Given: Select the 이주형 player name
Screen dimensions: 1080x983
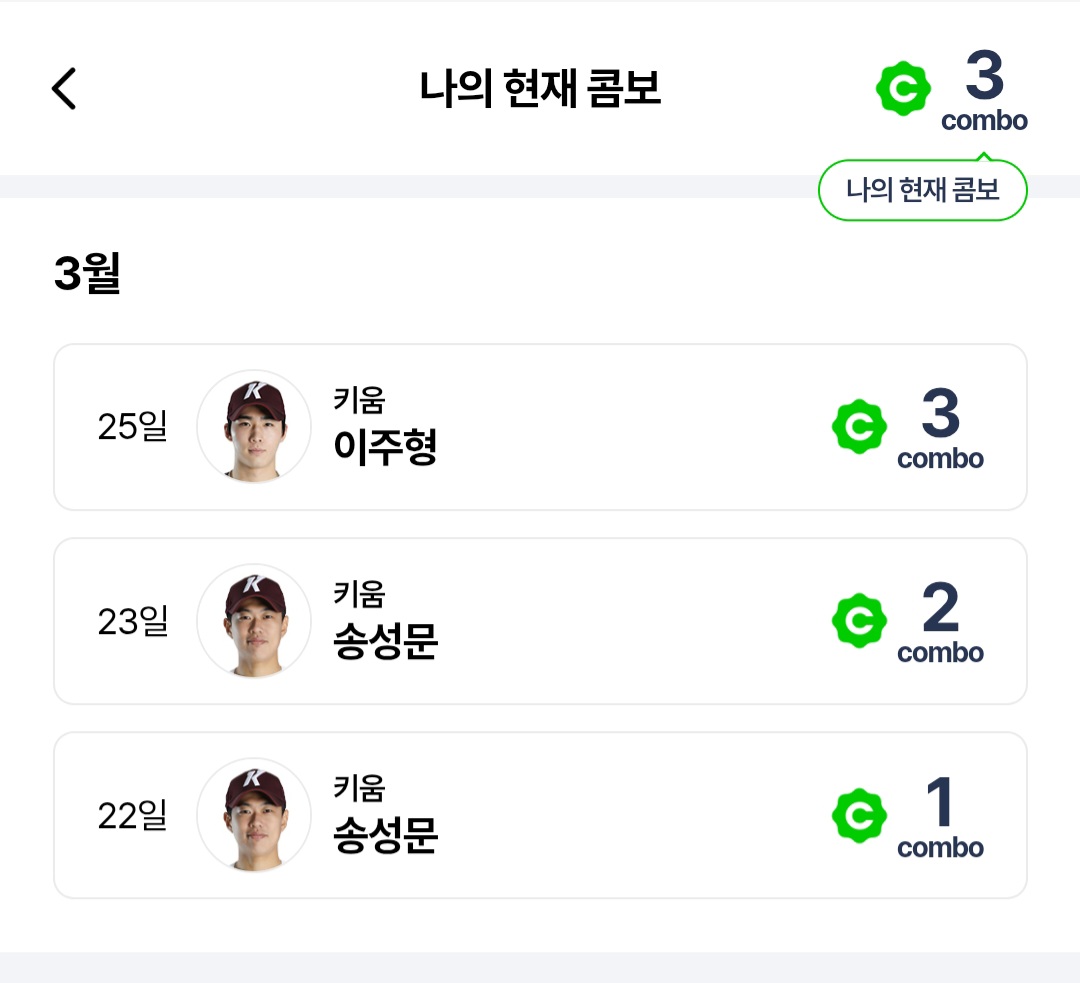Looking at the screenshot, I should [x=385, y=448].
